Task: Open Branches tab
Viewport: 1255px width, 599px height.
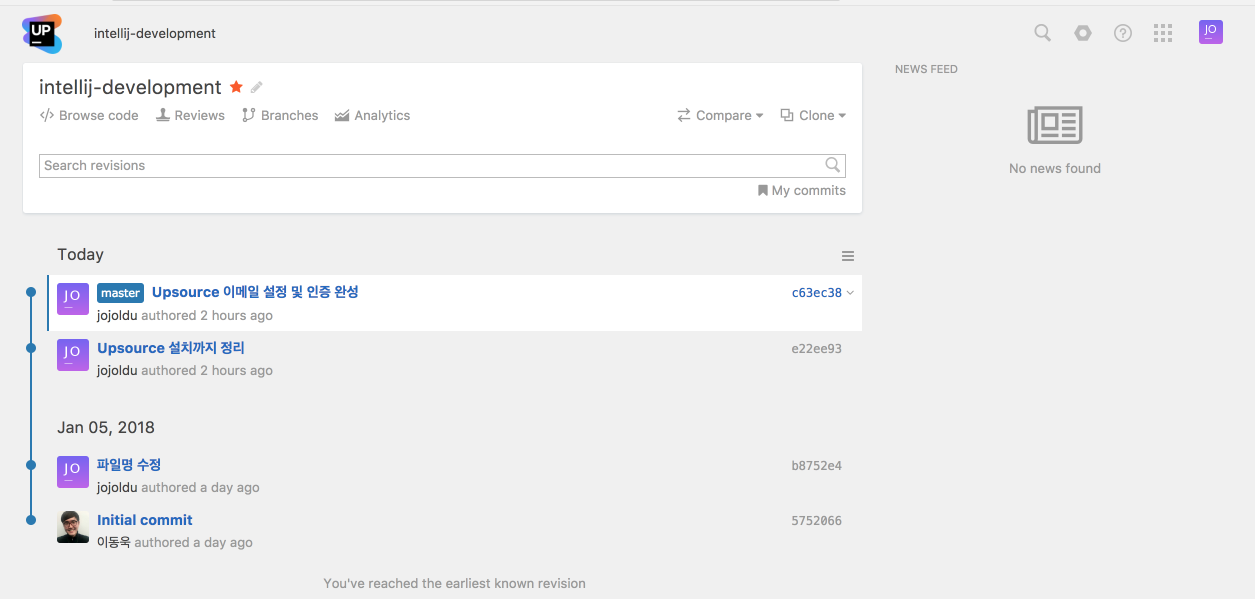Action: 280,115
